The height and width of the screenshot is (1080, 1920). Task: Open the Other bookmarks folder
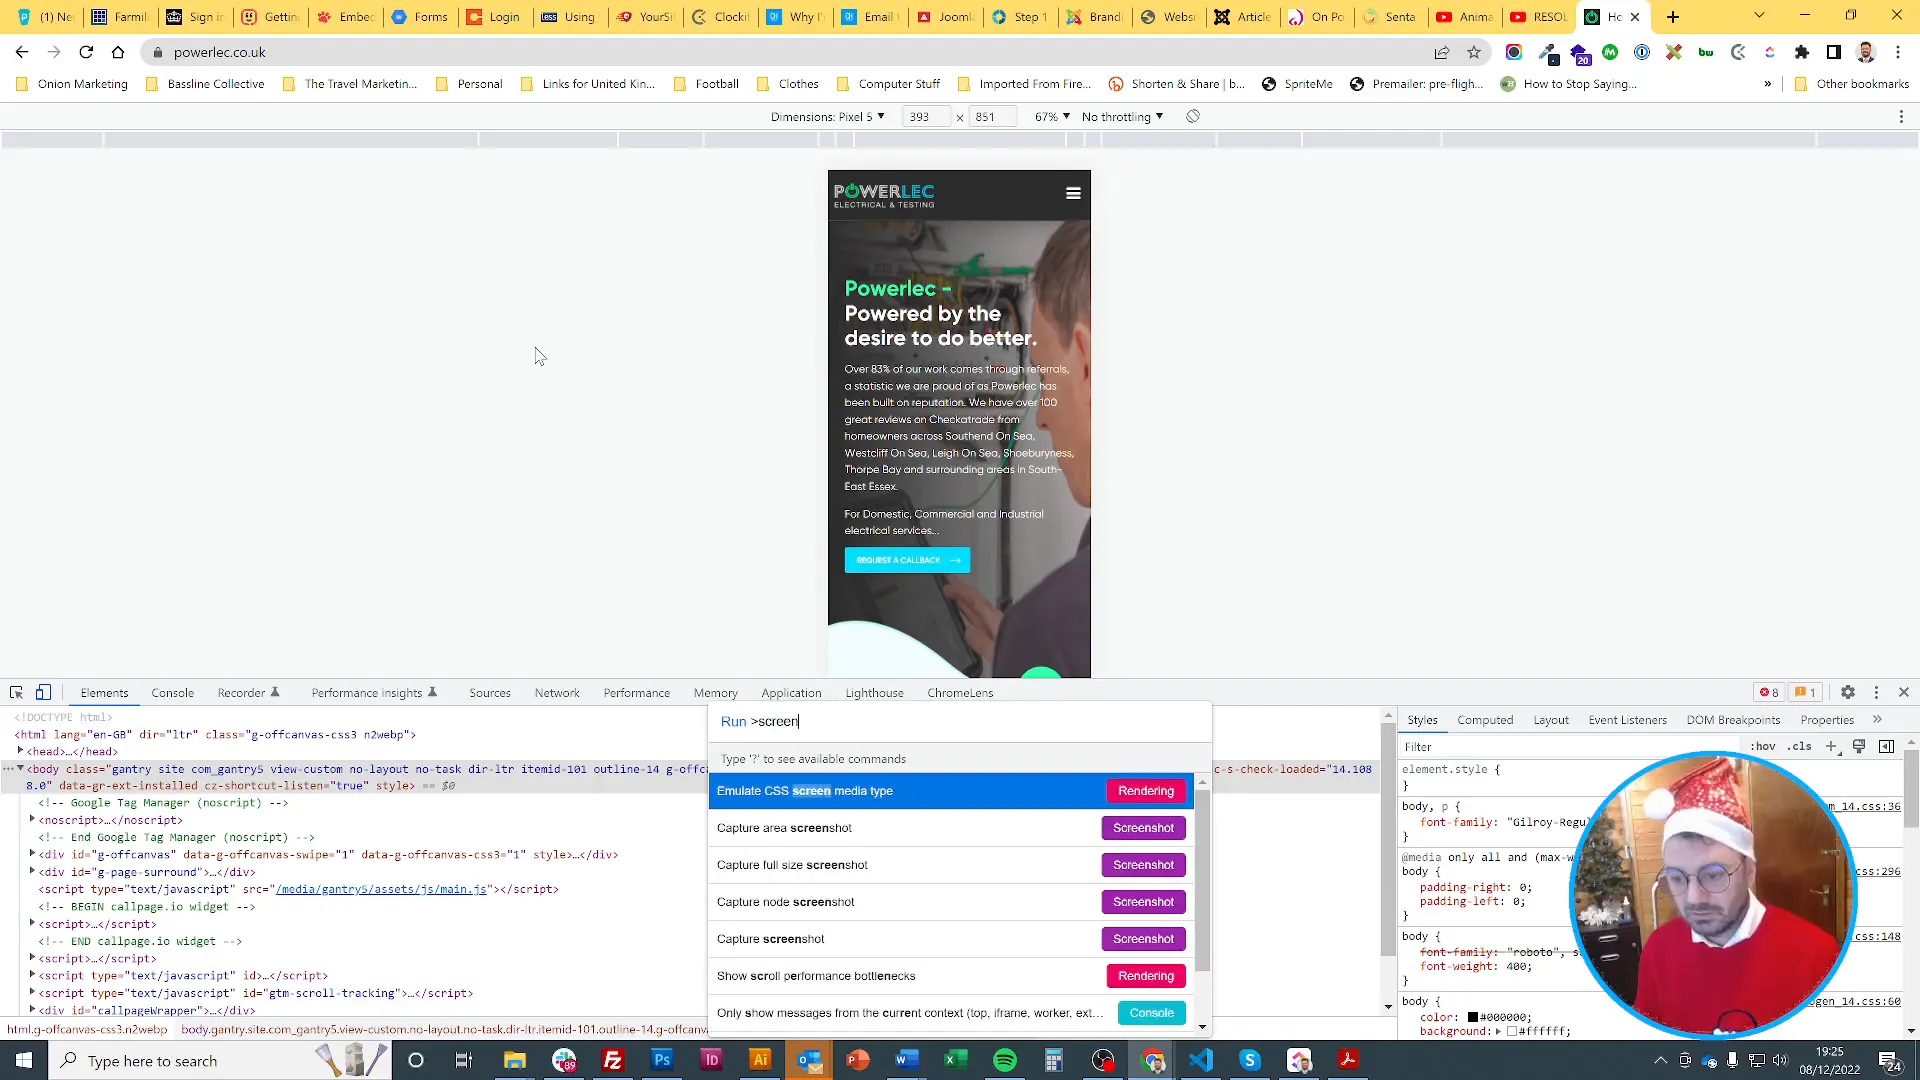coord(1852,84)
